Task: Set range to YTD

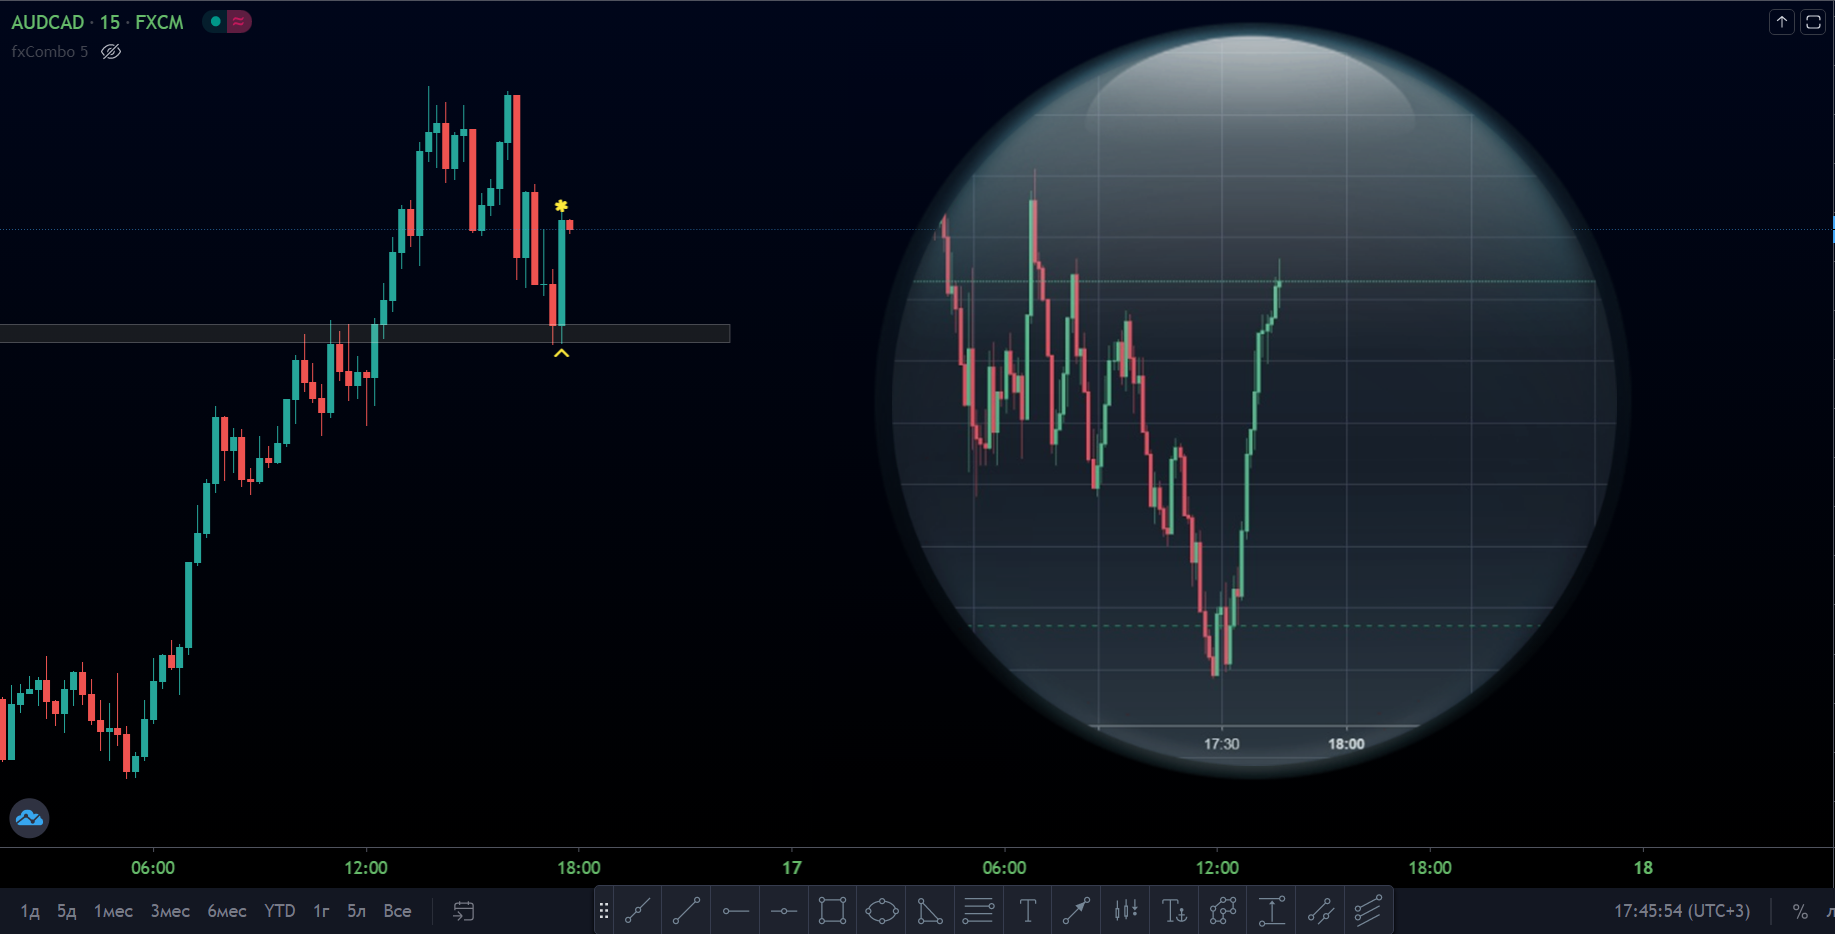Action: click(280, 911)
